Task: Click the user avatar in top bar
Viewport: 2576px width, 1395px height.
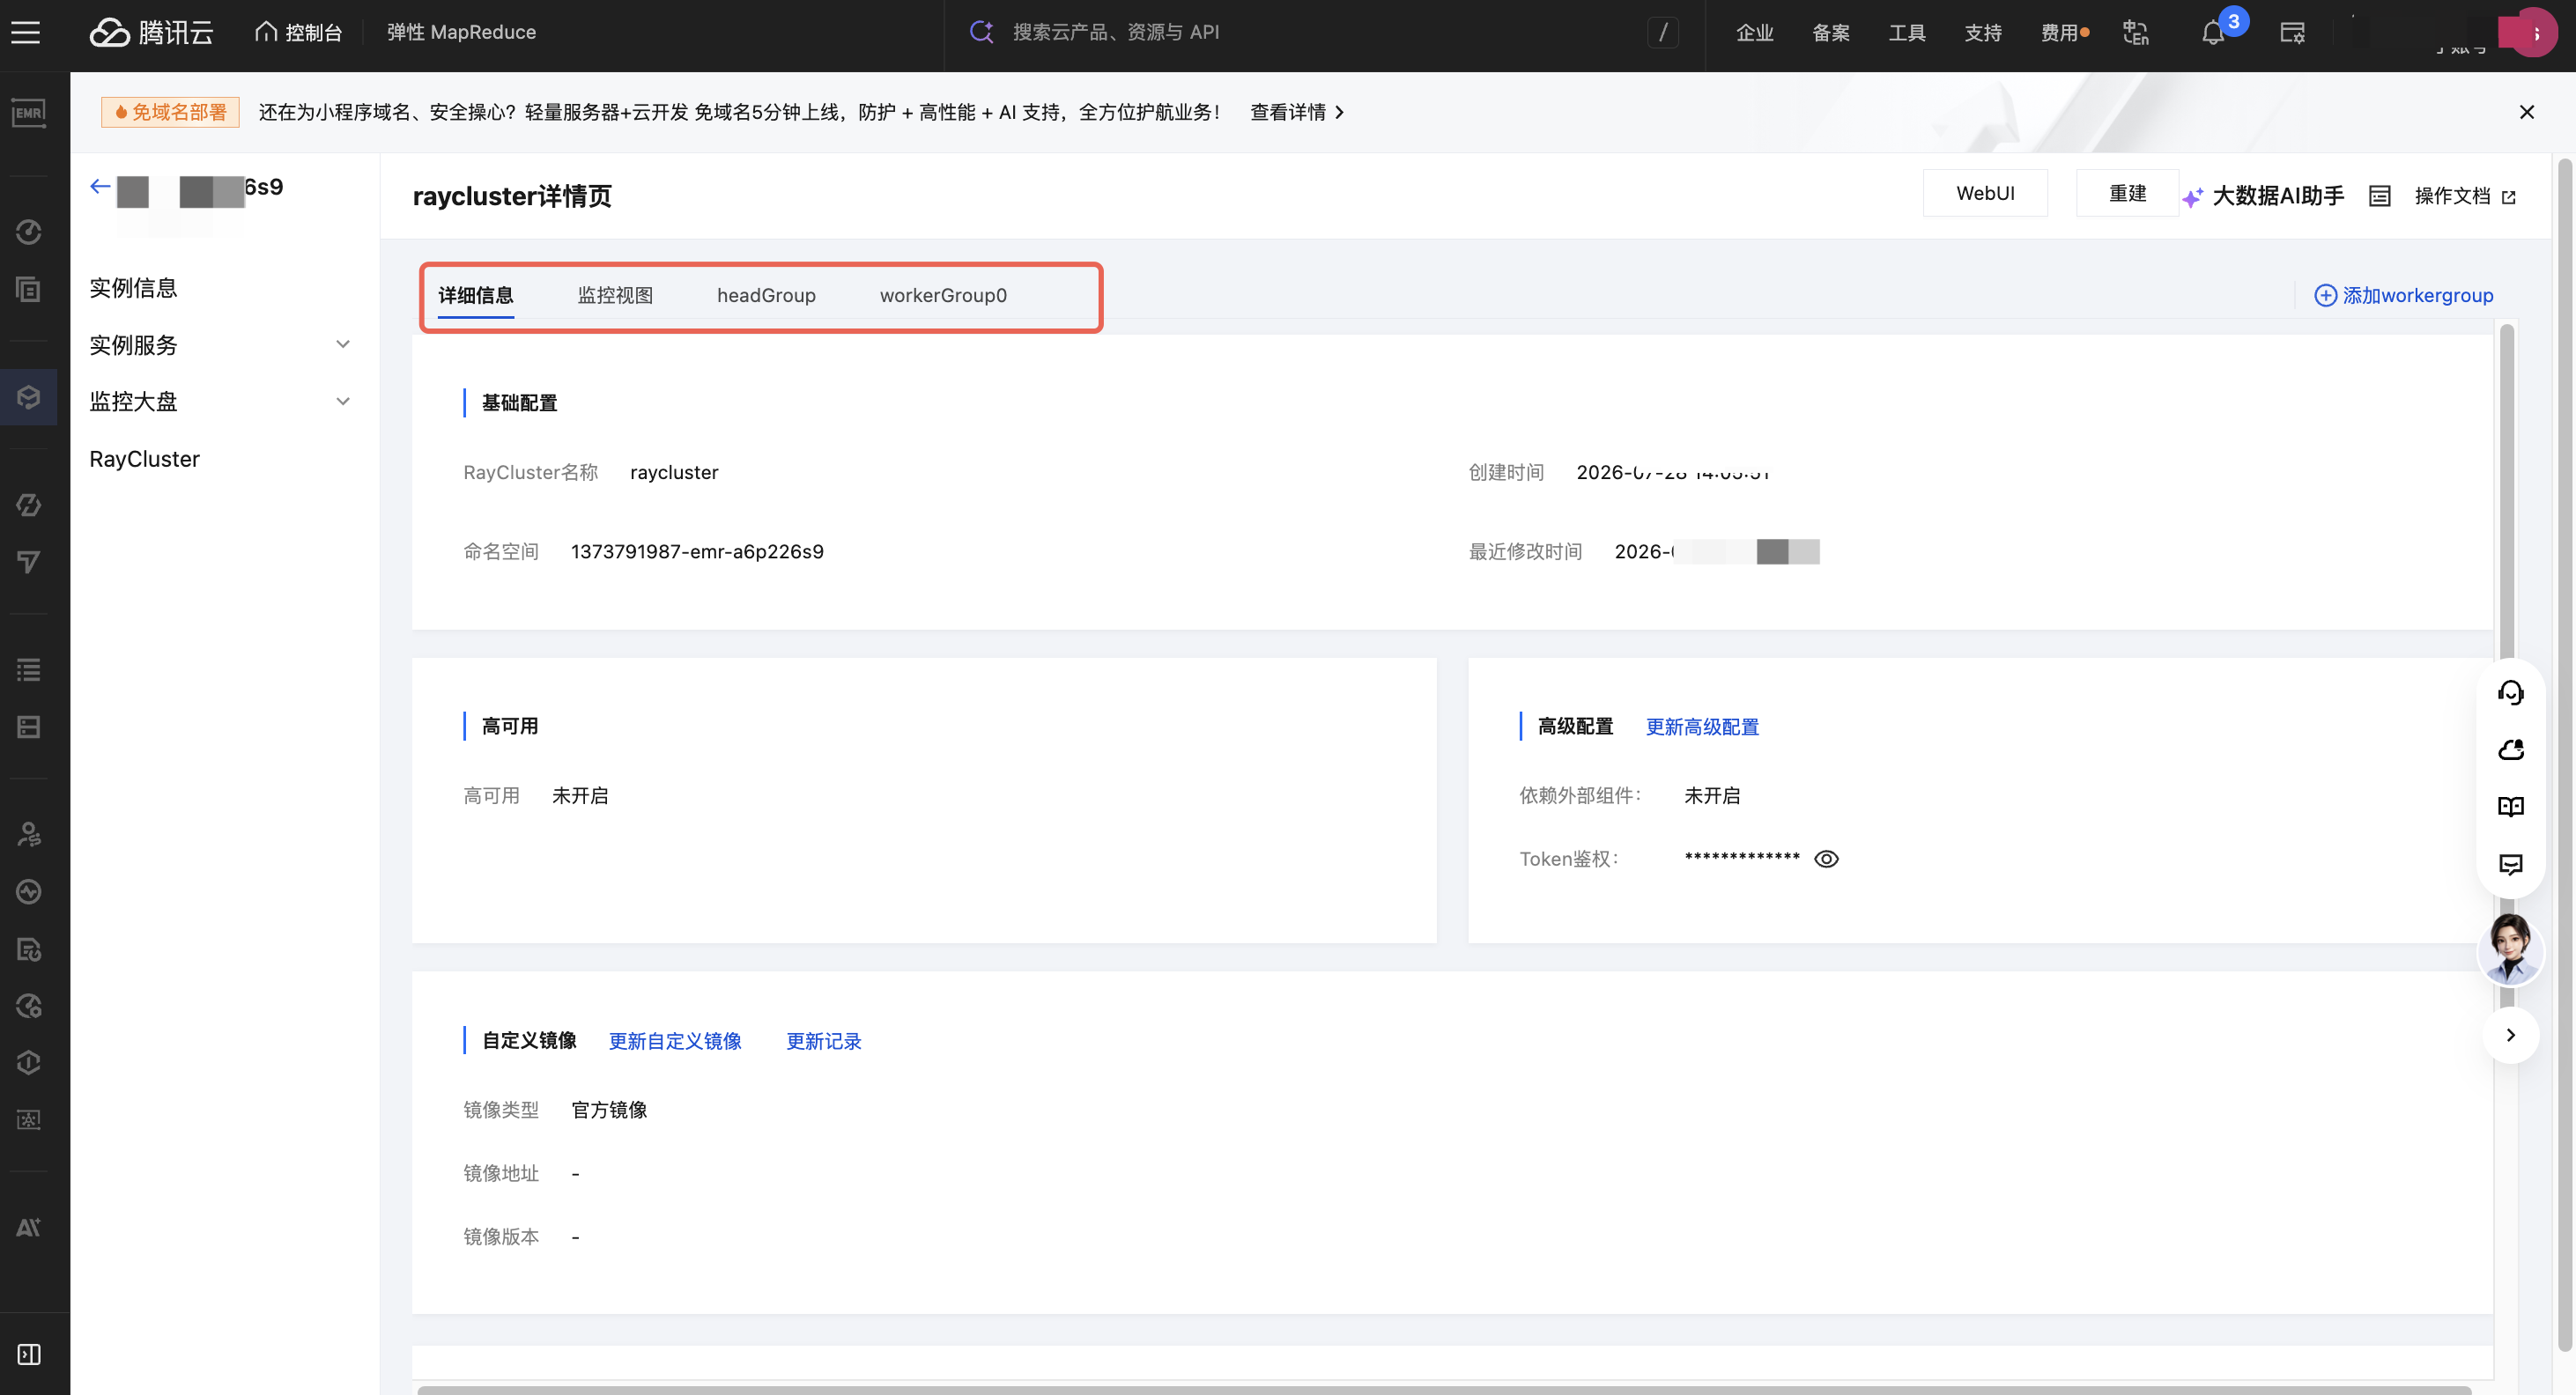Action: click(2532, 33)
